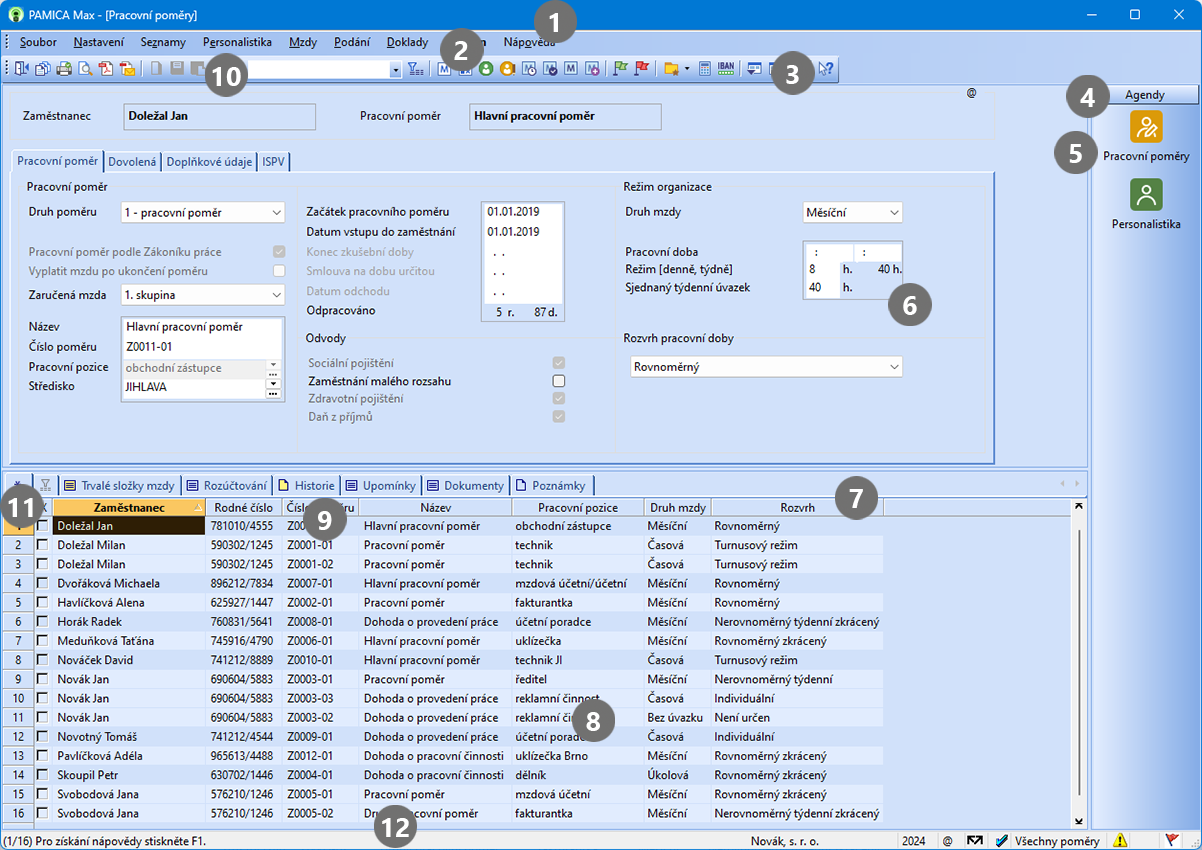Tick the checkbox in Doležal Jan row

tap(43, 525)
